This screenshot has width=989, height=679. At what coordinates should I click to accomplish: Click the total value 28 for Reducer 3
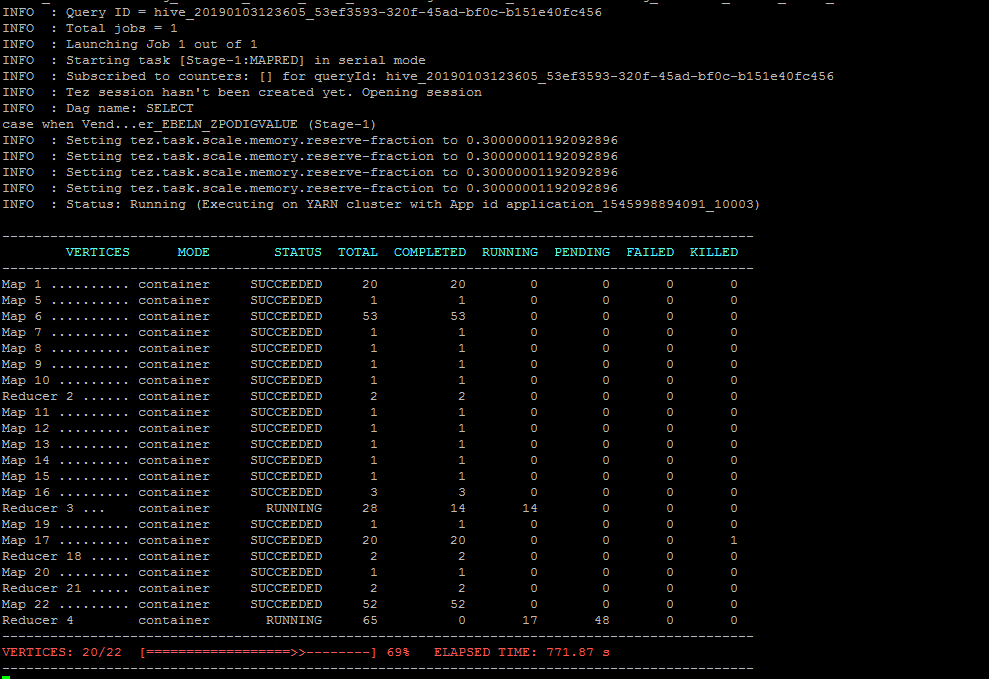tap(370, 508)
